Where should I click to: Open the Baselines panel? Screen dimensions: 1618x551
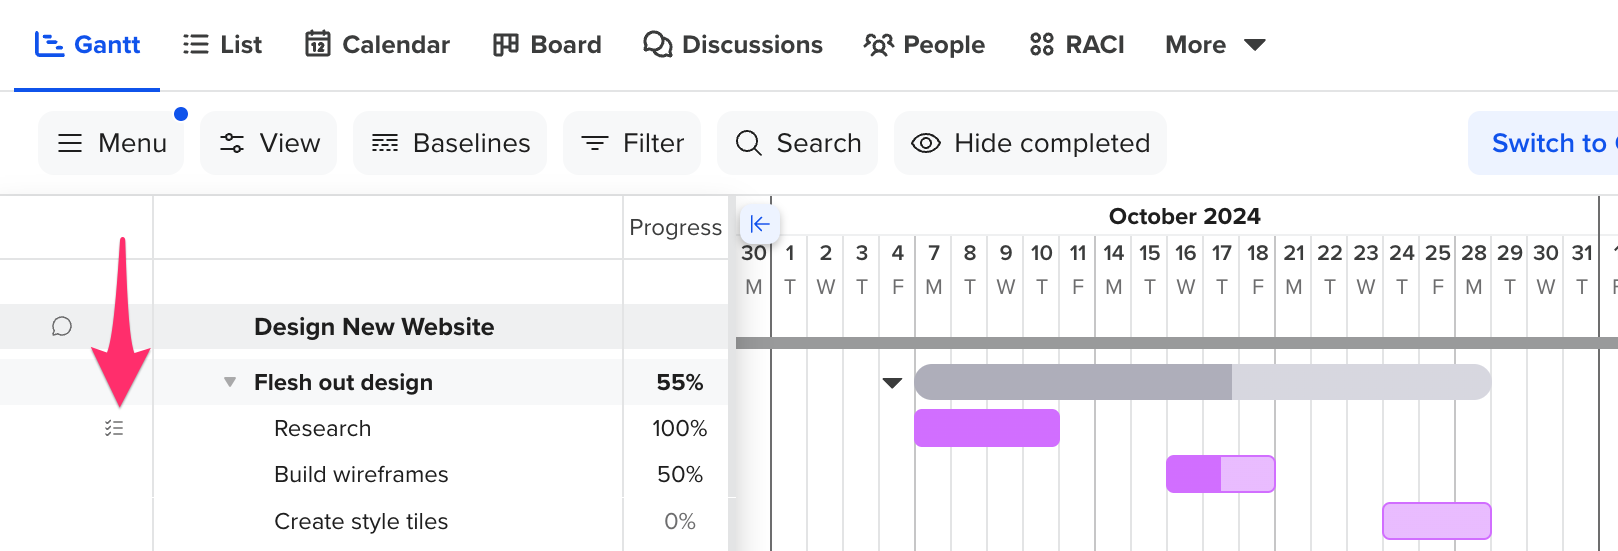tap(450, 143)
